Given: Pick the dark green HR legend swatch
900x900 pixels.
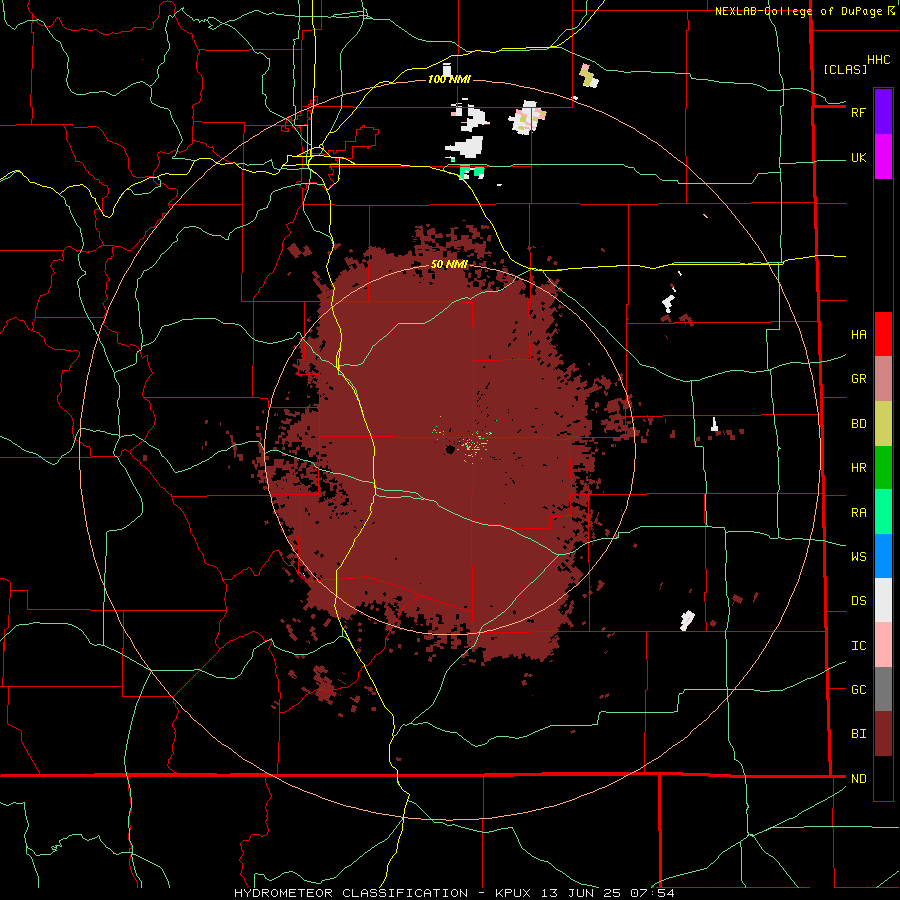Looking at the screenshot, I should (883, 468).
